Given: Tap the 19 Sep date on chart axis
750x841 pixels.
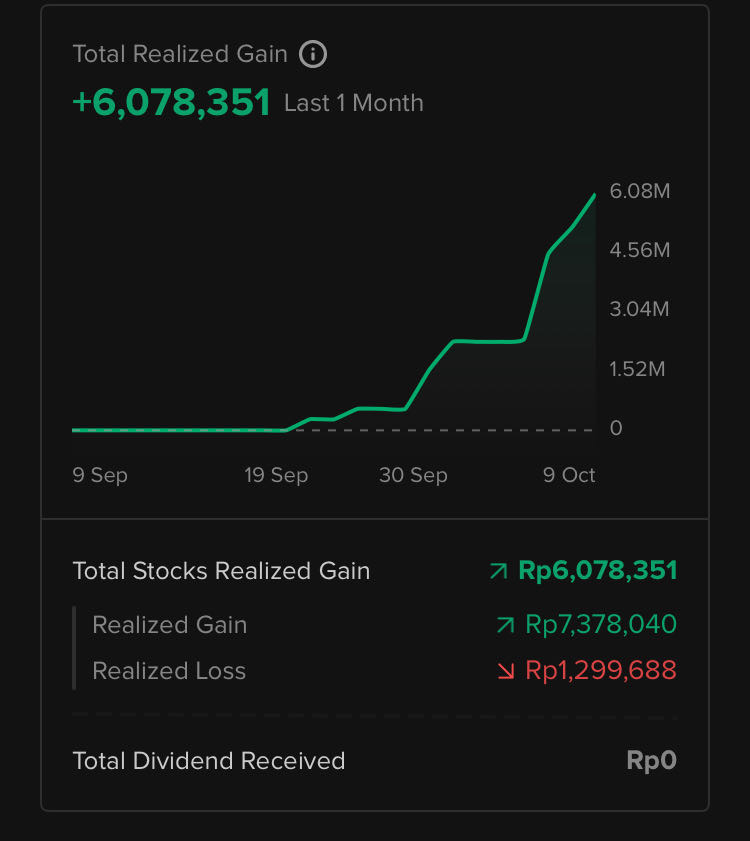Looking at the screenshot, I should click(x=276, y=475).
